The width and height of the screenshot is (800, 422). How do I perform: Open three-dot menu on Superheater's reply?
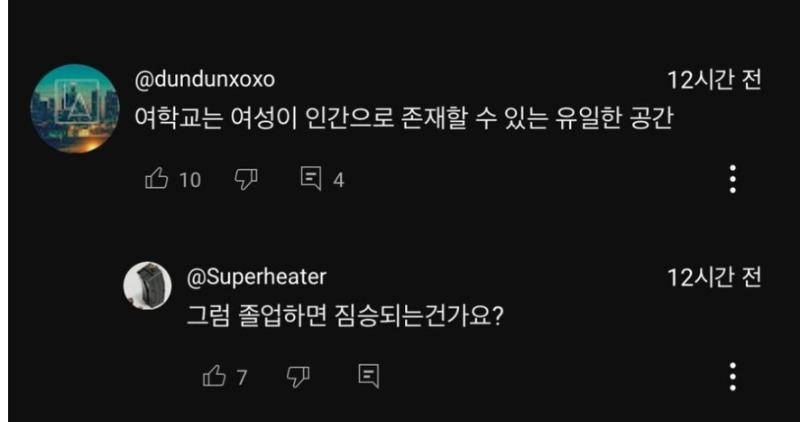(x=733, y=376)
